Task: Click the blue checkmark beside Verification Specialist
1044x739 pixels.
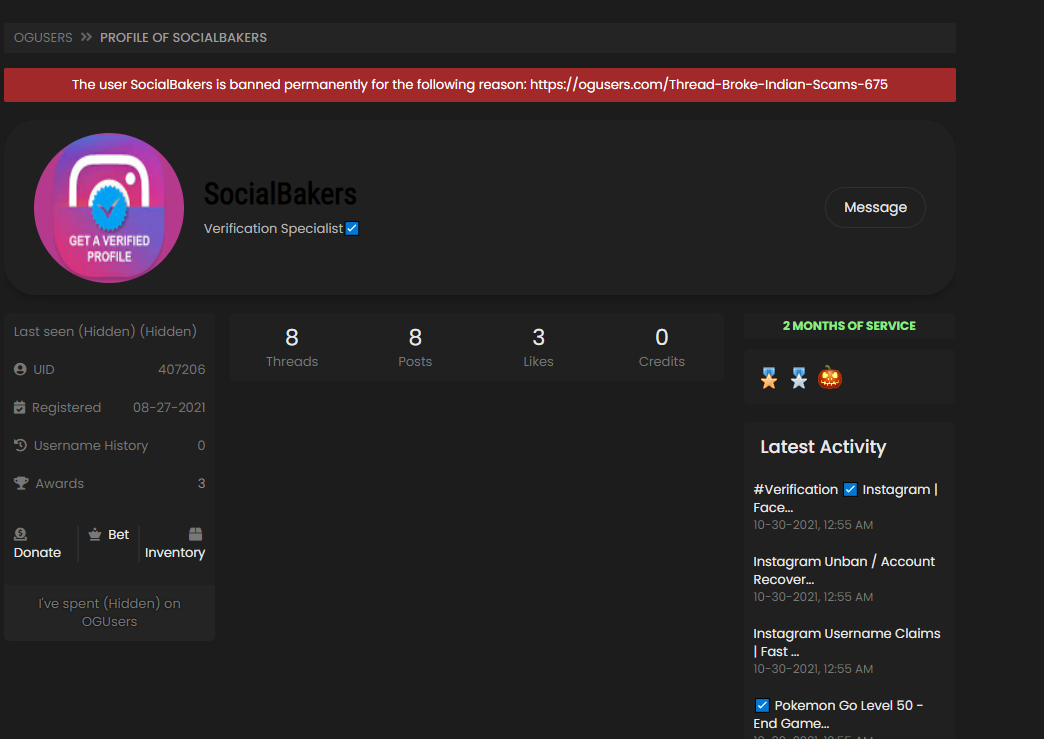Action: [352, 228]
